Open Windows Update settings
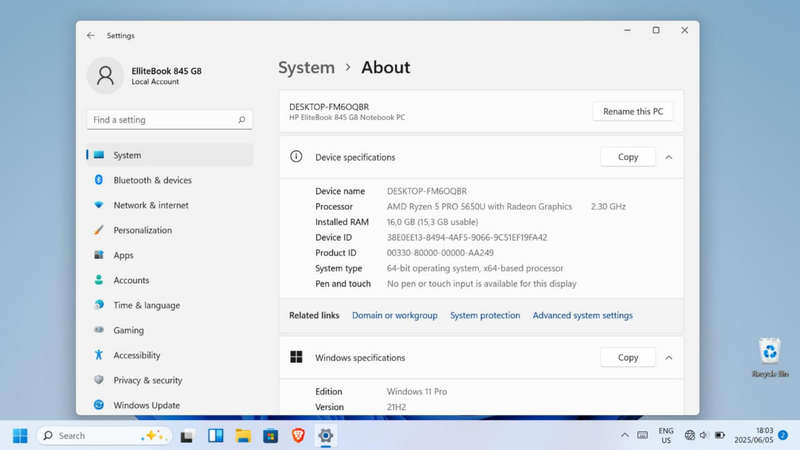The height and width of the screenshot is (450, 800). 169,405
